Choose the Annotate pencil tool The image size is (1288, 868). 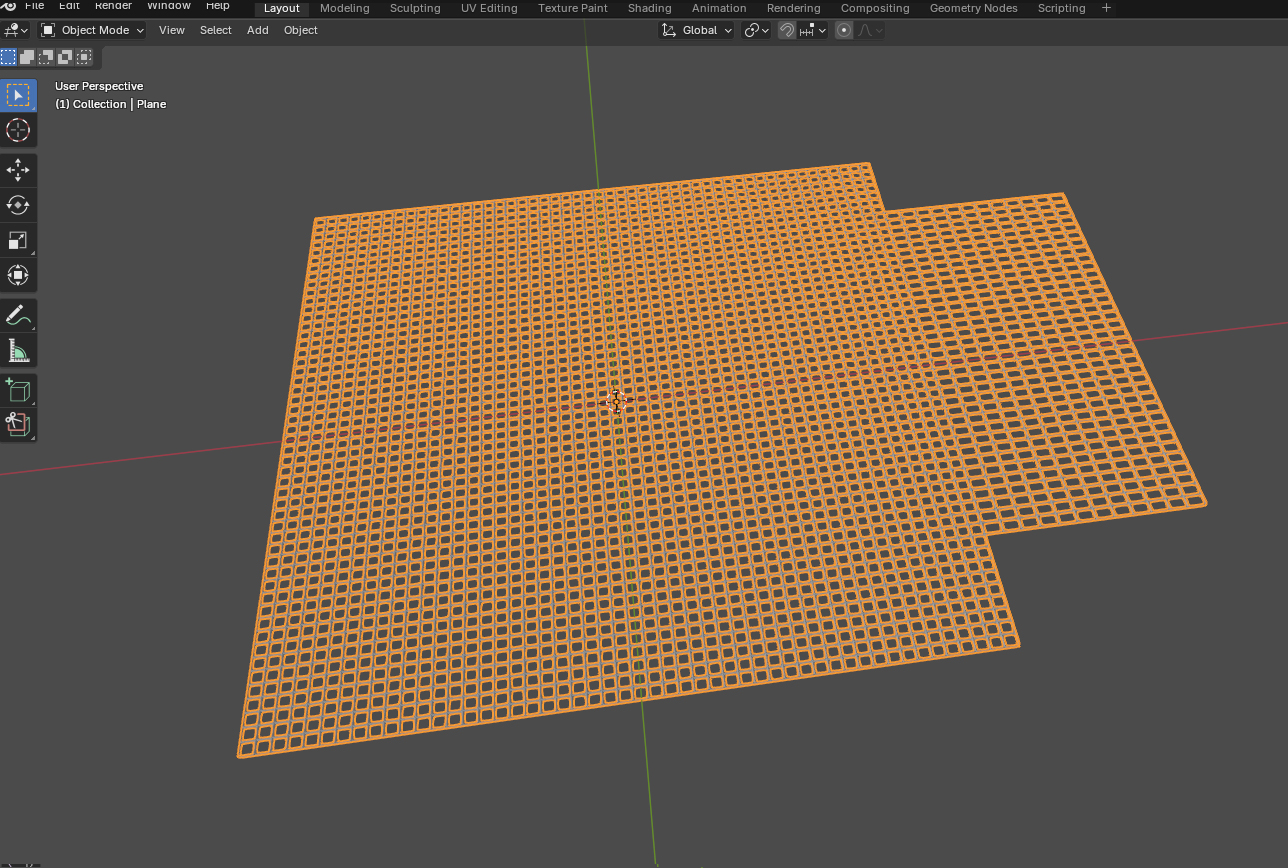click(18, 315)
